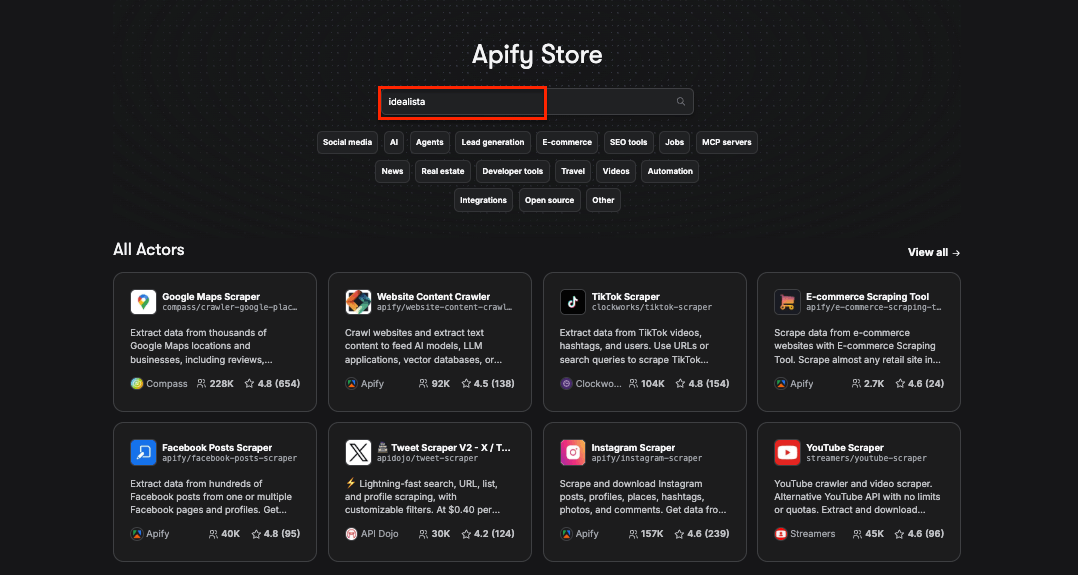This screenshot has height=575, width=1078.
Task: Click the TikTok Scraper logo icon
Action: 573,302
